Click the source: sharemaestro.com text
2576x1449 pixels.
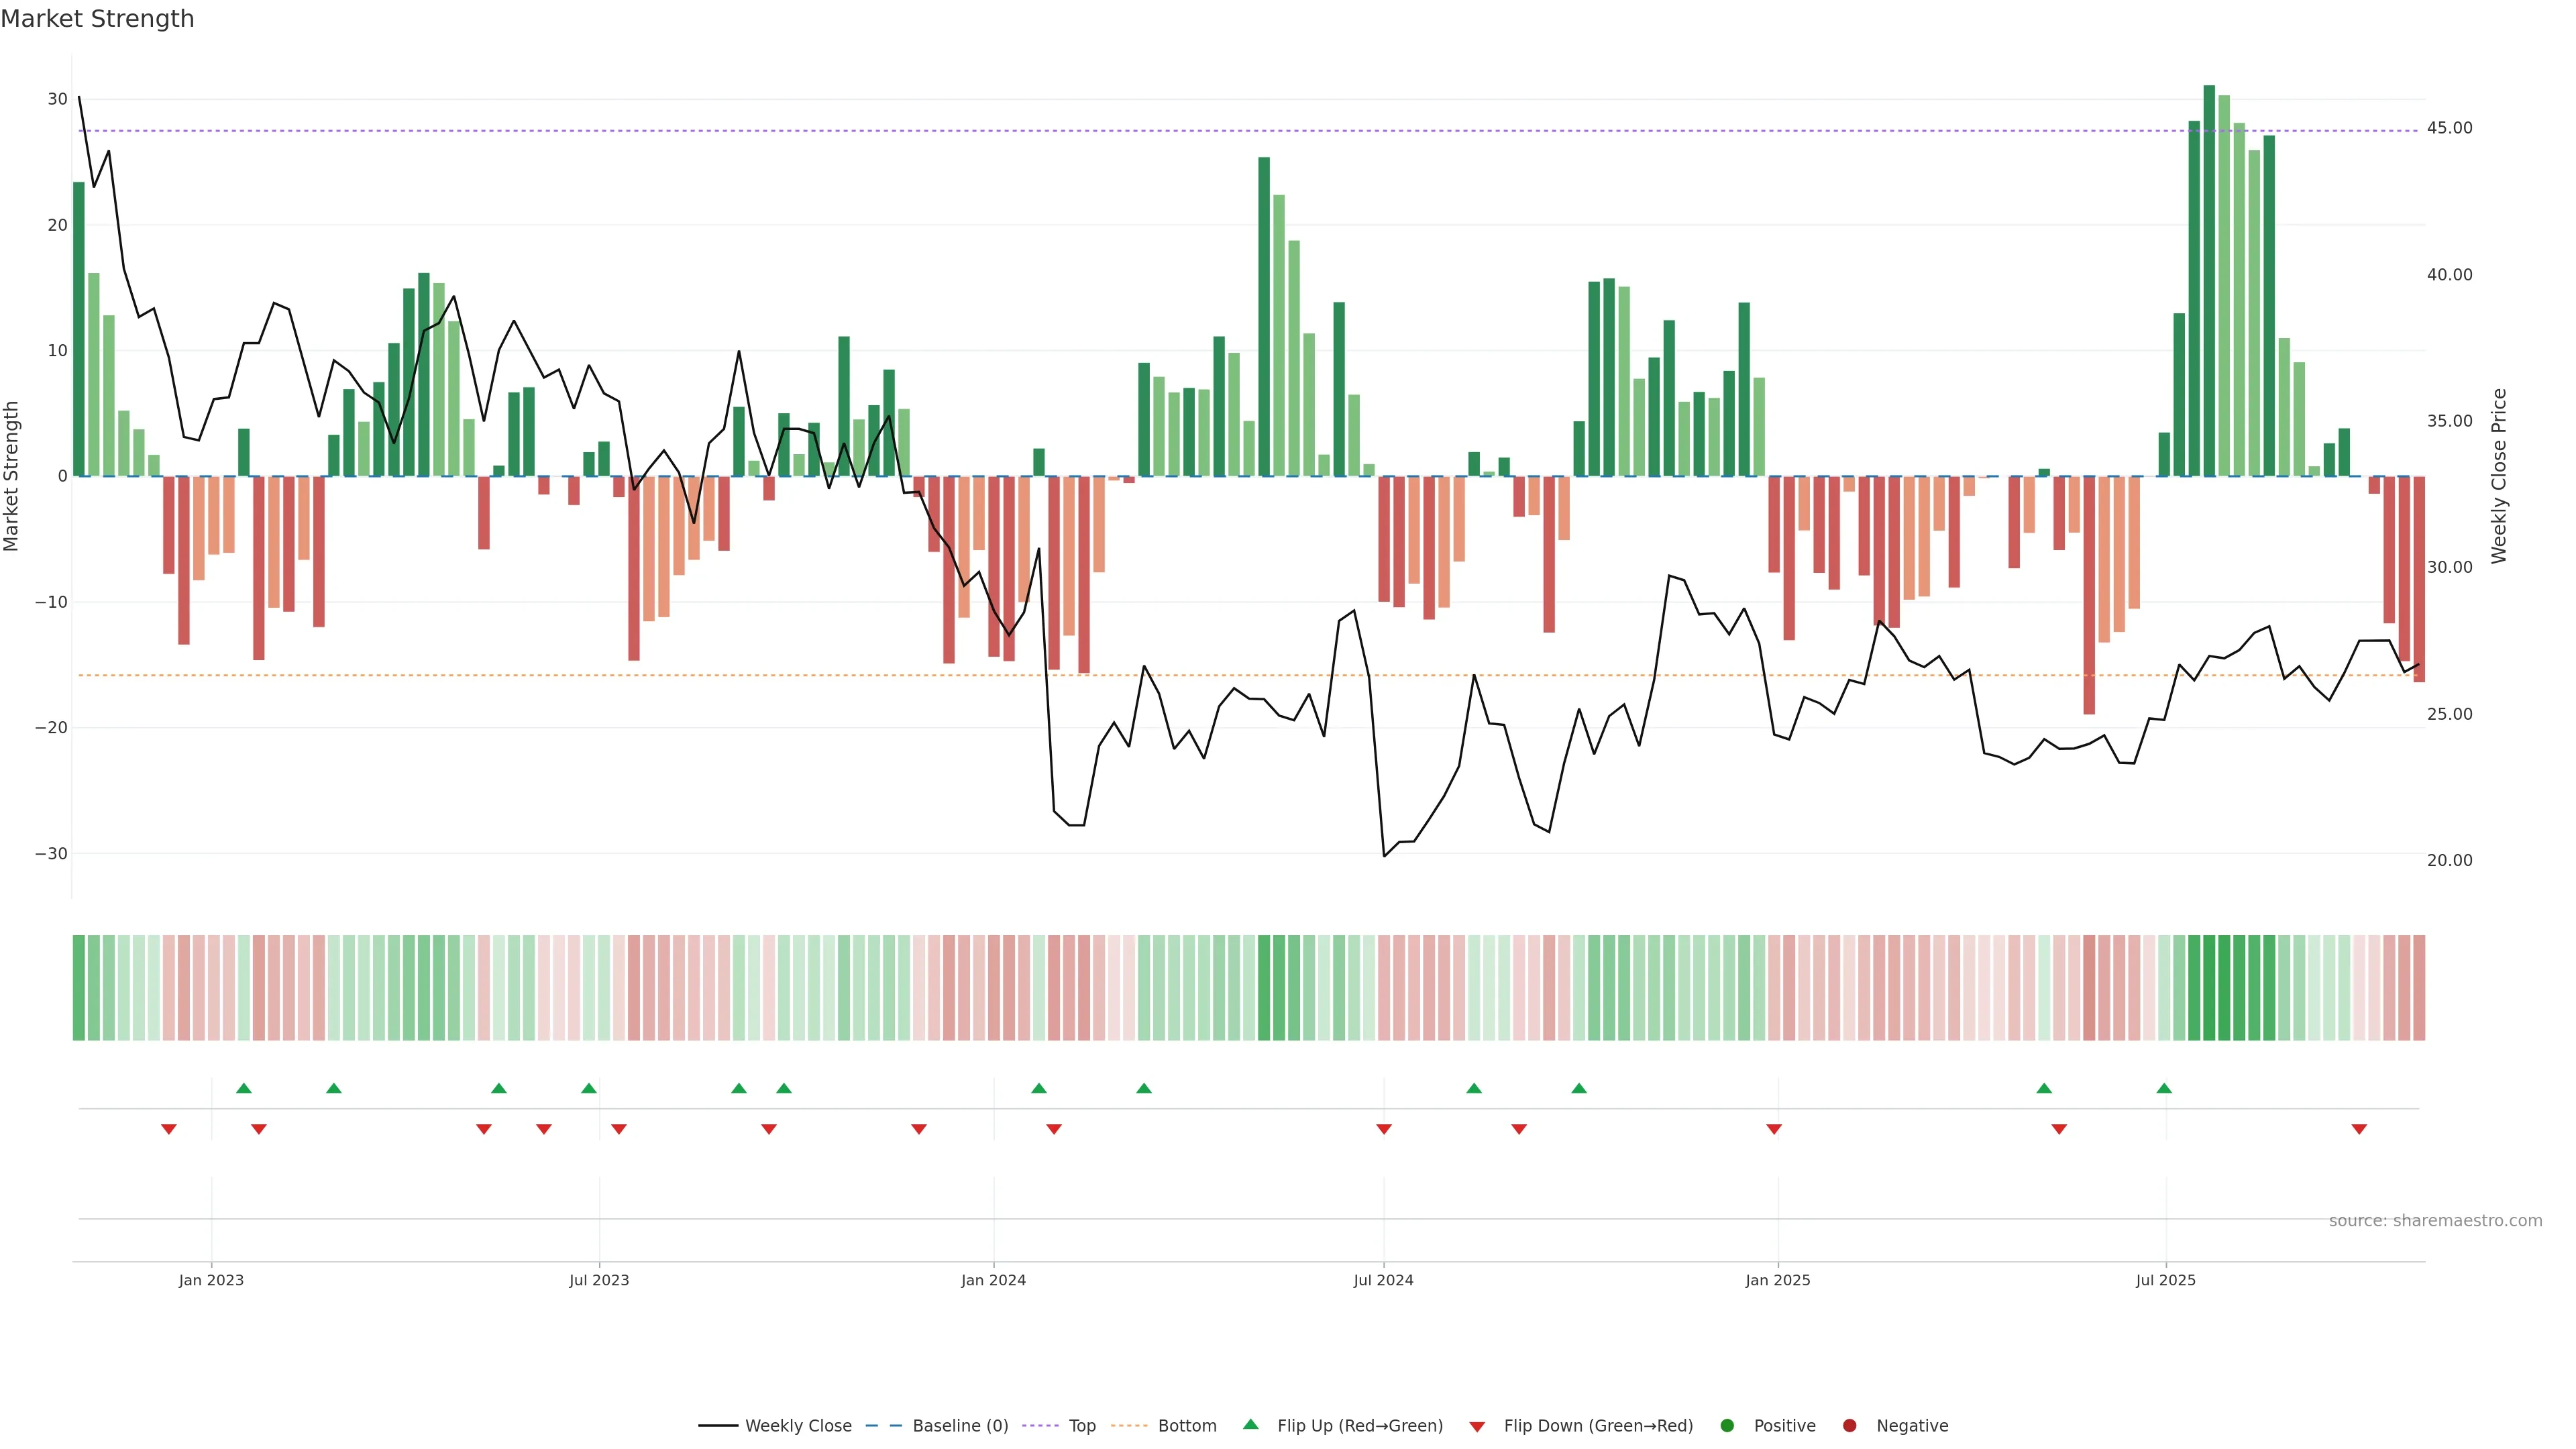pos(2435,1220)
